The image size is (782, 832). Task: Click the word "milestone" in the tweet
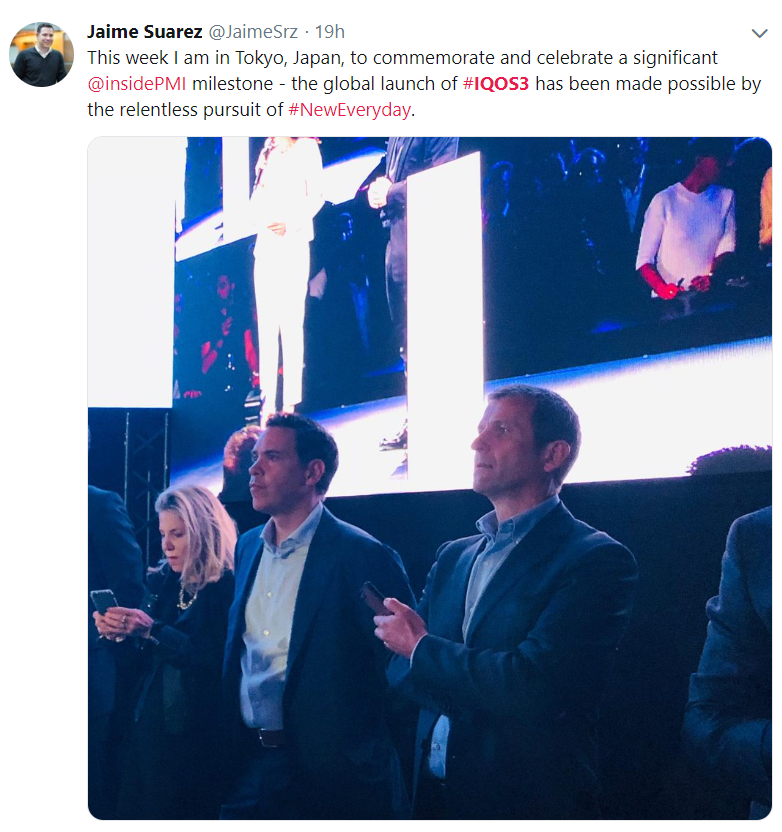(232, 84)
